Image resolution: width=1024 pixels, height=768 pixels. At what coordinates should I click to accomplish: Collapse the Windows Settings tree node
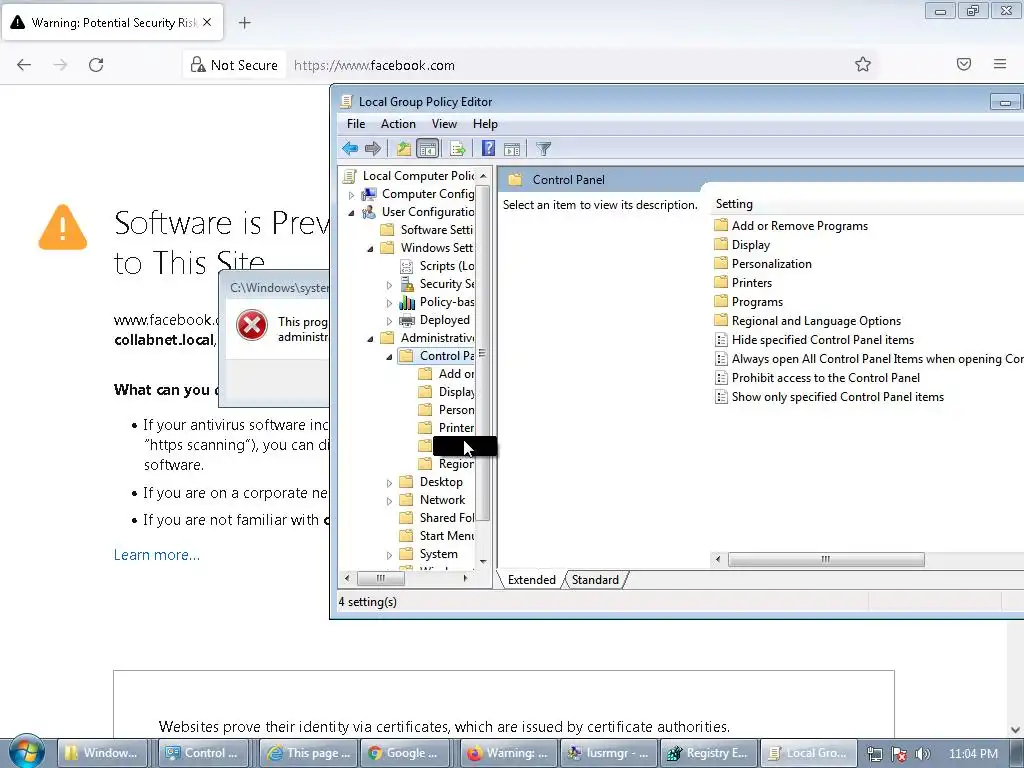(x=370, y=248)
